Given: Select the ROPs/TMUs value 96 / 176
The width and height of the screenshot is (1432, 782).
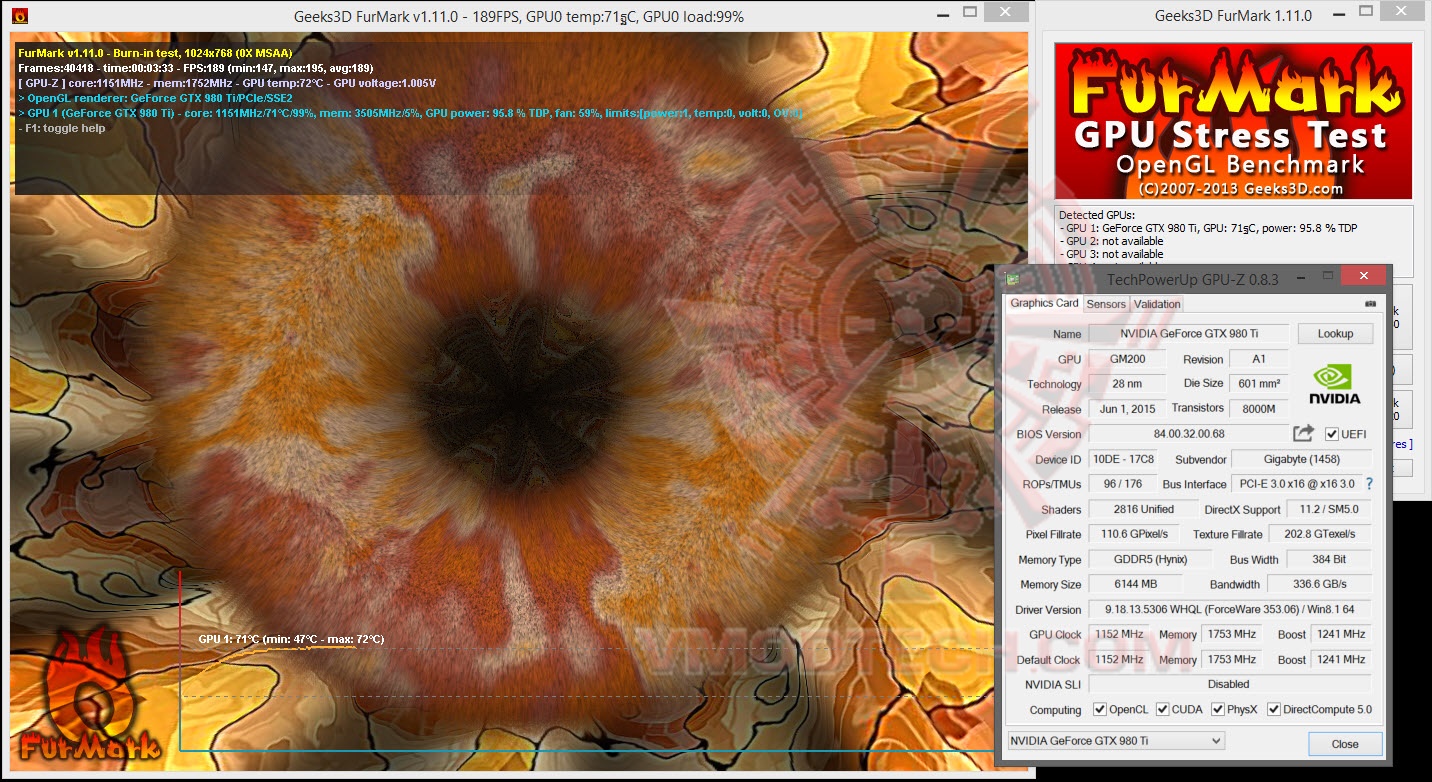Looking at the screenshot, I should [x=1123, y=484].
